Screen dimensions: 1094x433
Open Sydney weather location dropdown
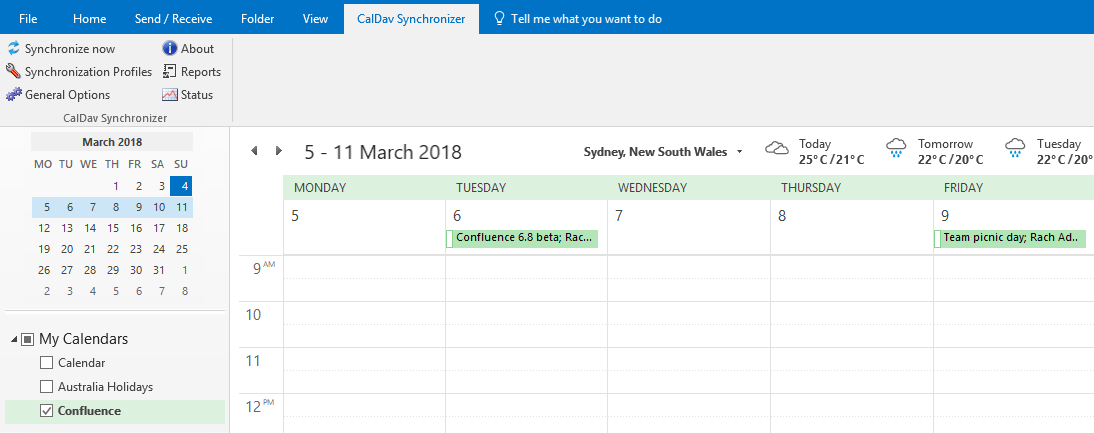point(740,152)
